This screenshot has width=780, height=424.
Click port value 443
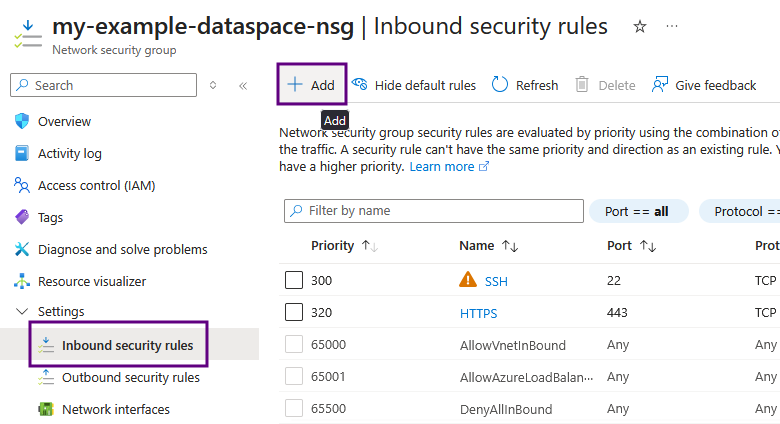[x=617, y=313]
